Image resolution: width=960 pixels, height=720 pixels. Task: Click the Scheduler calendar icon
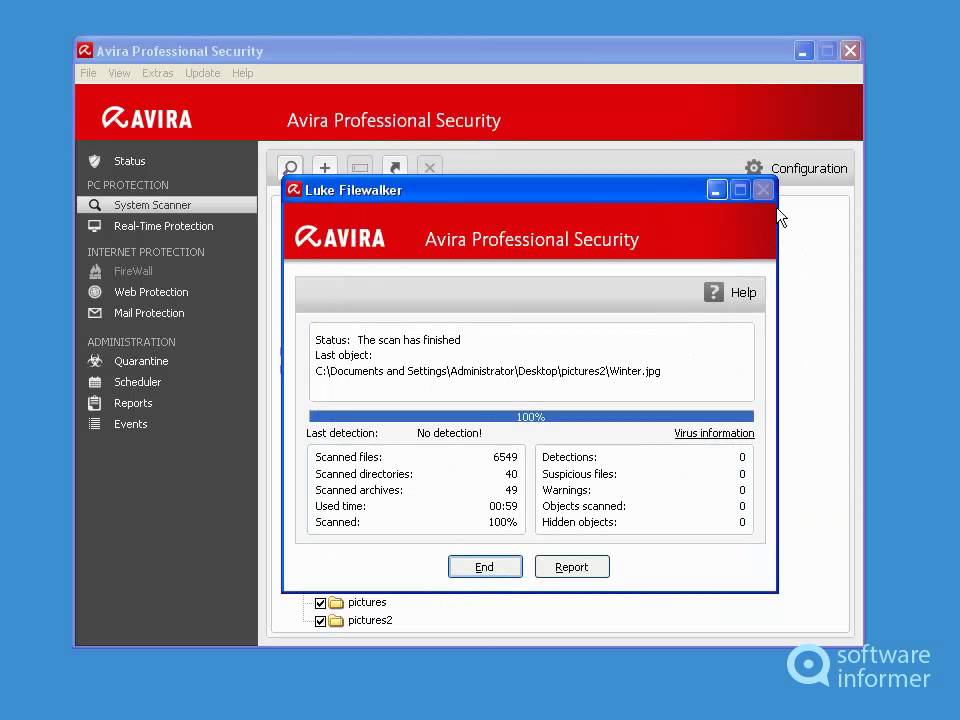pos(94,382)
